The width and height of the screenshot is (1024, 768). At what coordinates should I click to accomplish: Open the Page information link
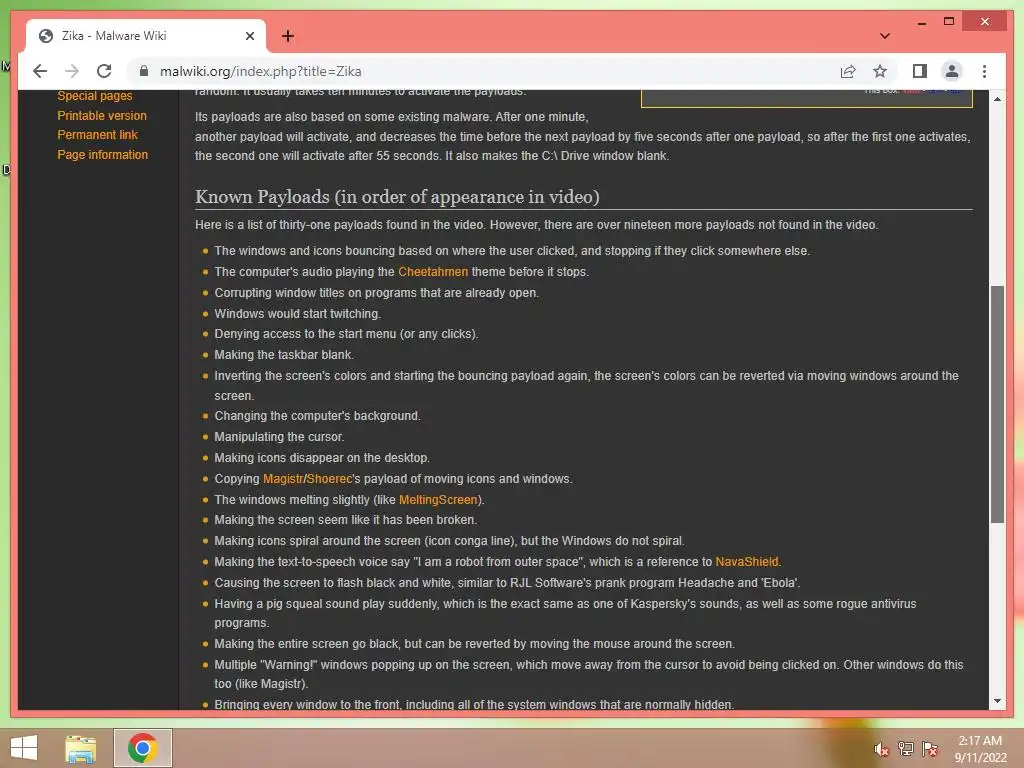(x=103, y=155)
